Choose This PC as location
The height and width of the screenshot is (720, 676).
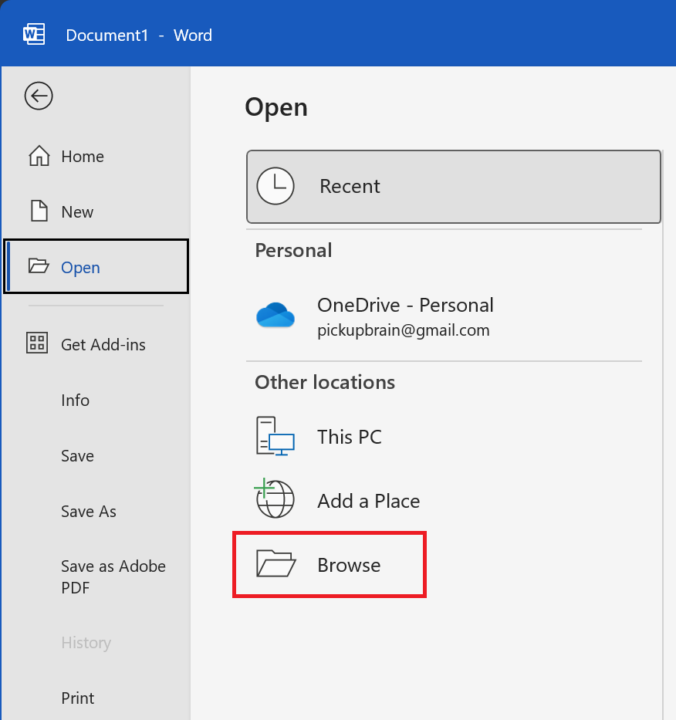click(444, 436)
